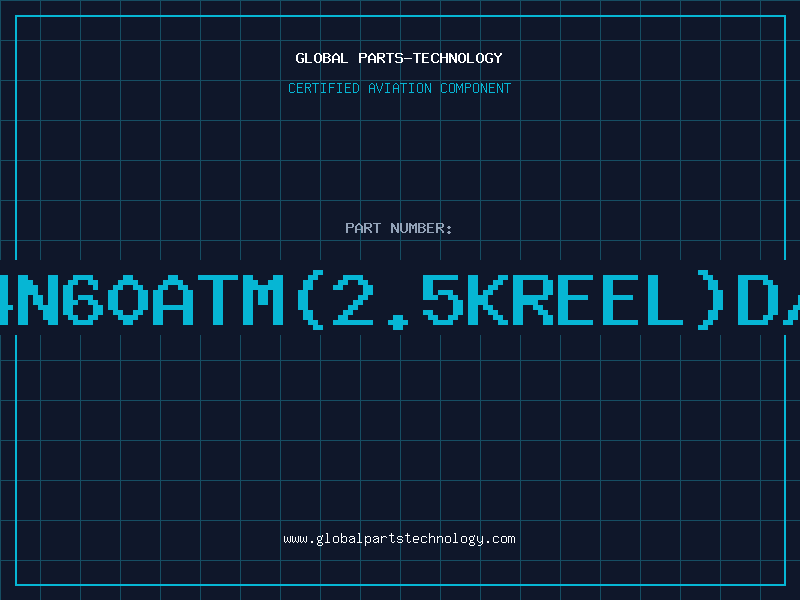Click the large letter M before the parenthesis

(x=263, y=299)
